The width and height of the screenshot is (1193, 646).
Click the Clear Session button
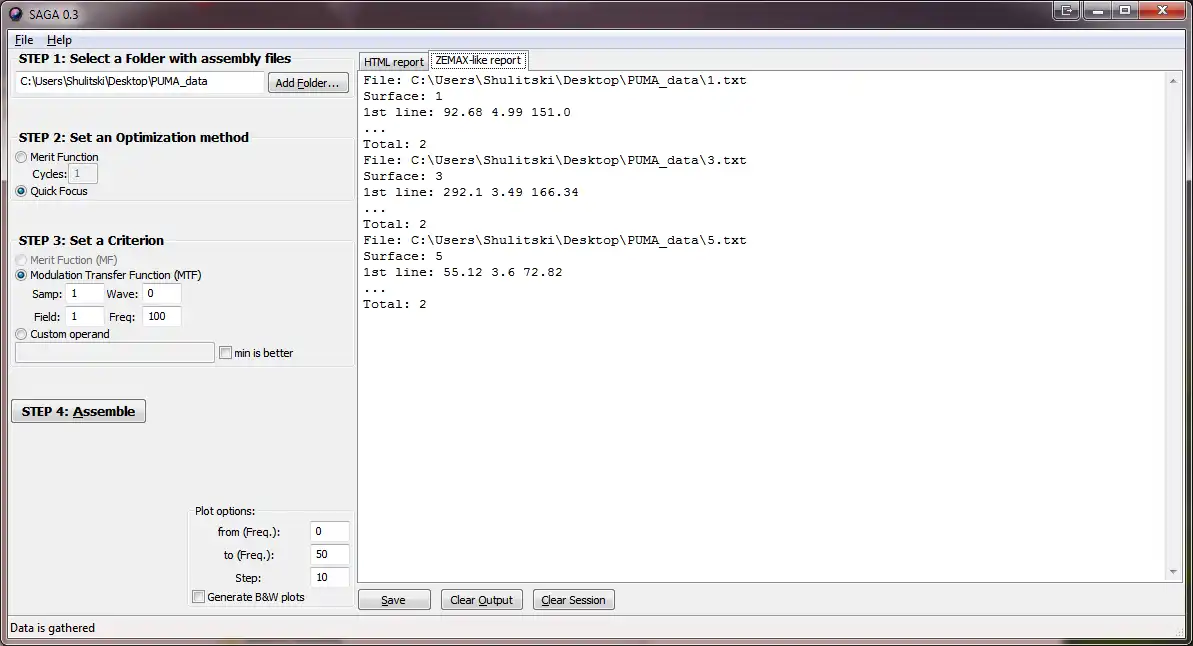(573, 600)
